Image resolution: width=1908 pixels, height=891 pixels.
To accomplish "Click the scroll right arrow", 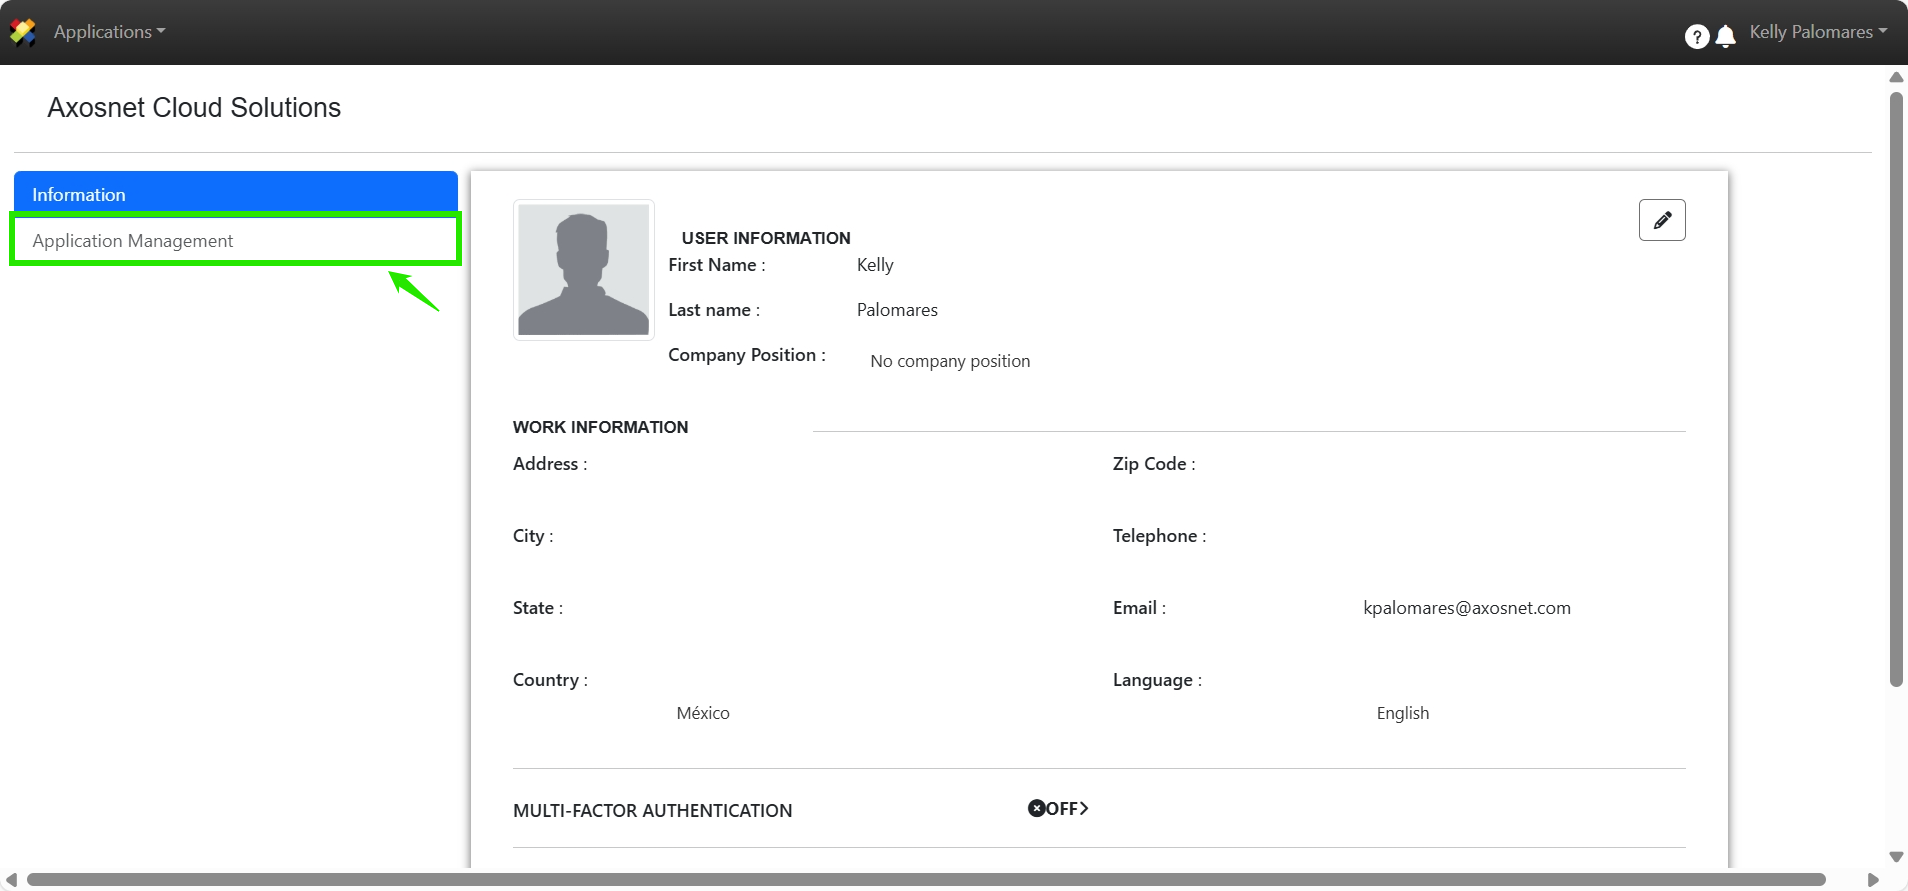I will tap(1873, 880).
